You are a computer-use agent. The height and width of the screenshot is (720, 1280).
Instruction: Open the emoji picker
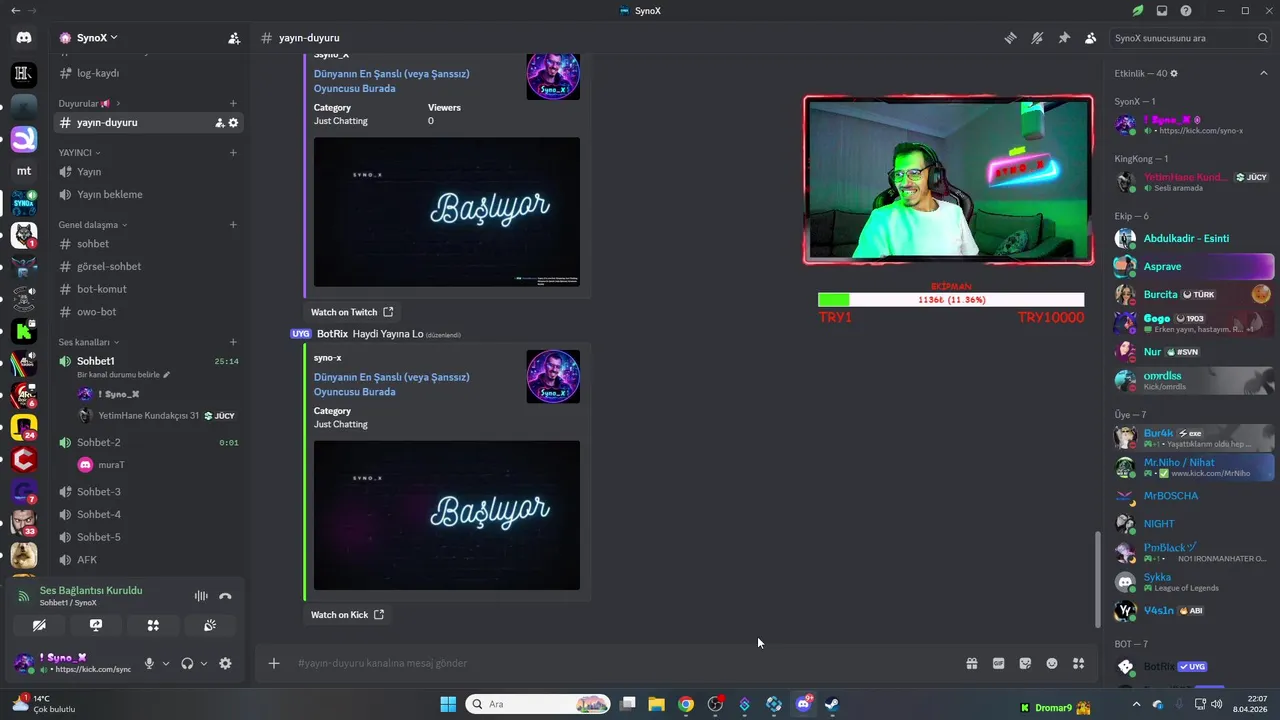[x=1052, y=663]
